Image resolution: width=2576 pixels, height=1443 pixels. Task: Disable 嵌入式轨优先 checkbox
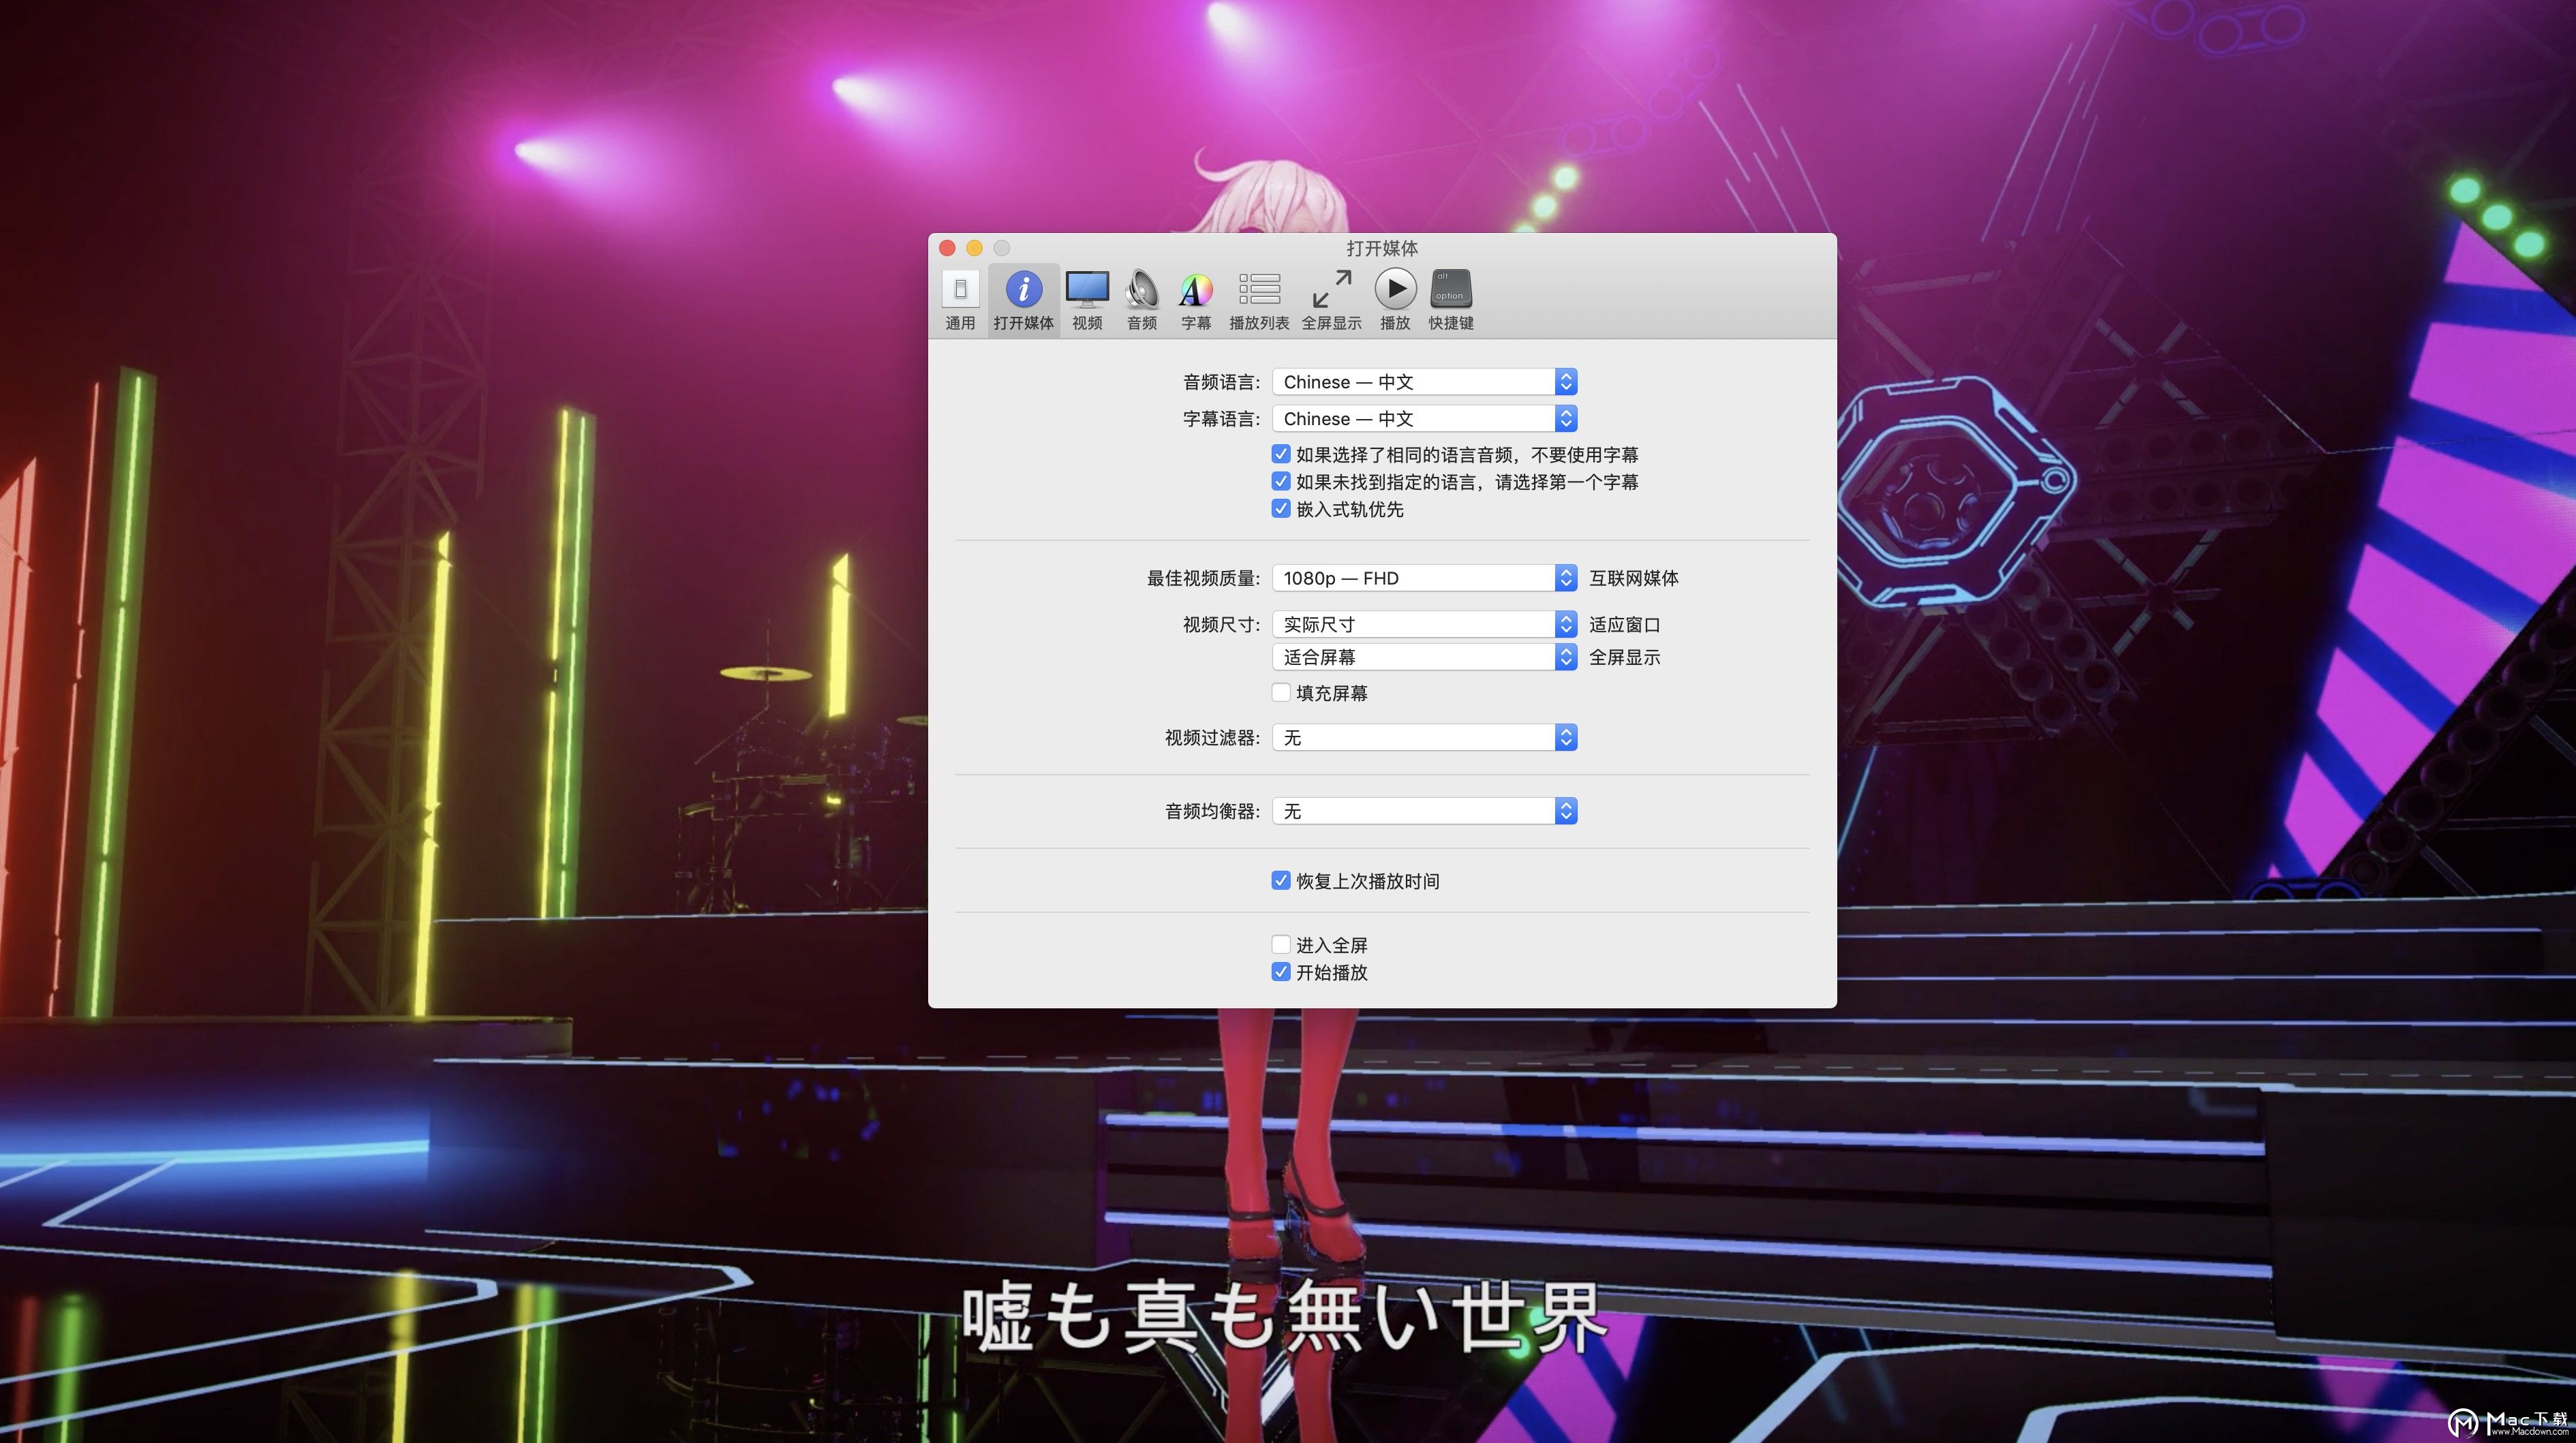tap(1280, 508)
